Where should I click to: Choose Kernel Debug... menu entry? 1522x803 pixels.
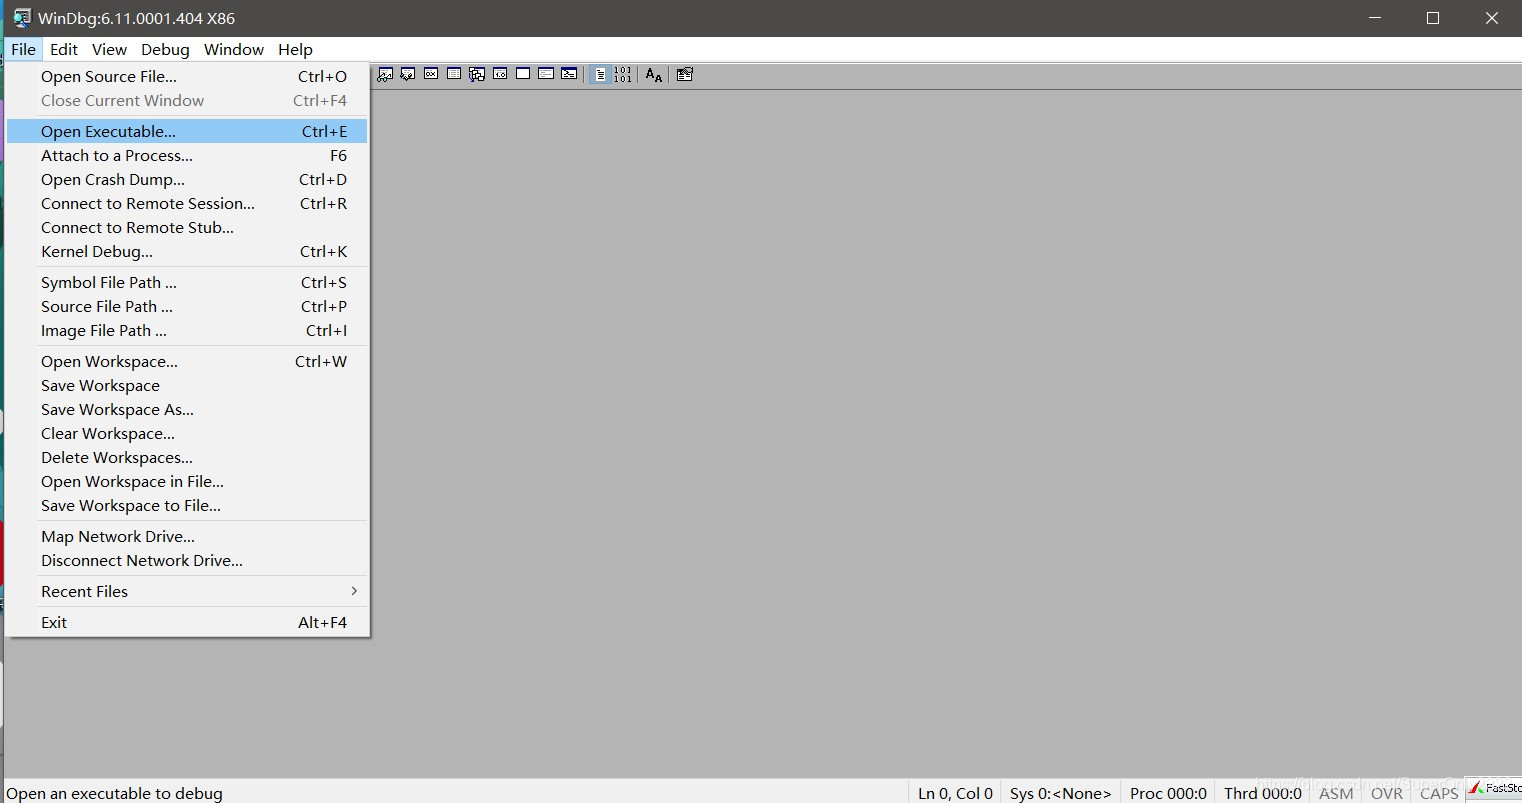(x=187, y=251)
